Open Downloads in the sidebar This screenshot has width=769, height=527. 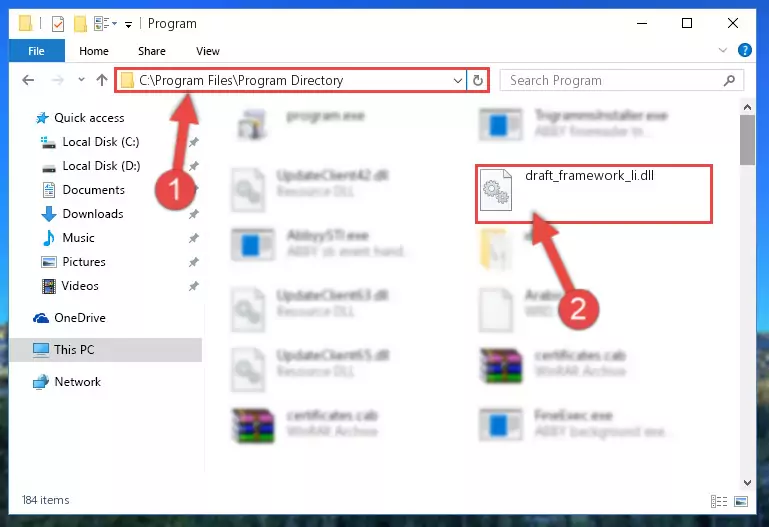[x=93, y=214]
